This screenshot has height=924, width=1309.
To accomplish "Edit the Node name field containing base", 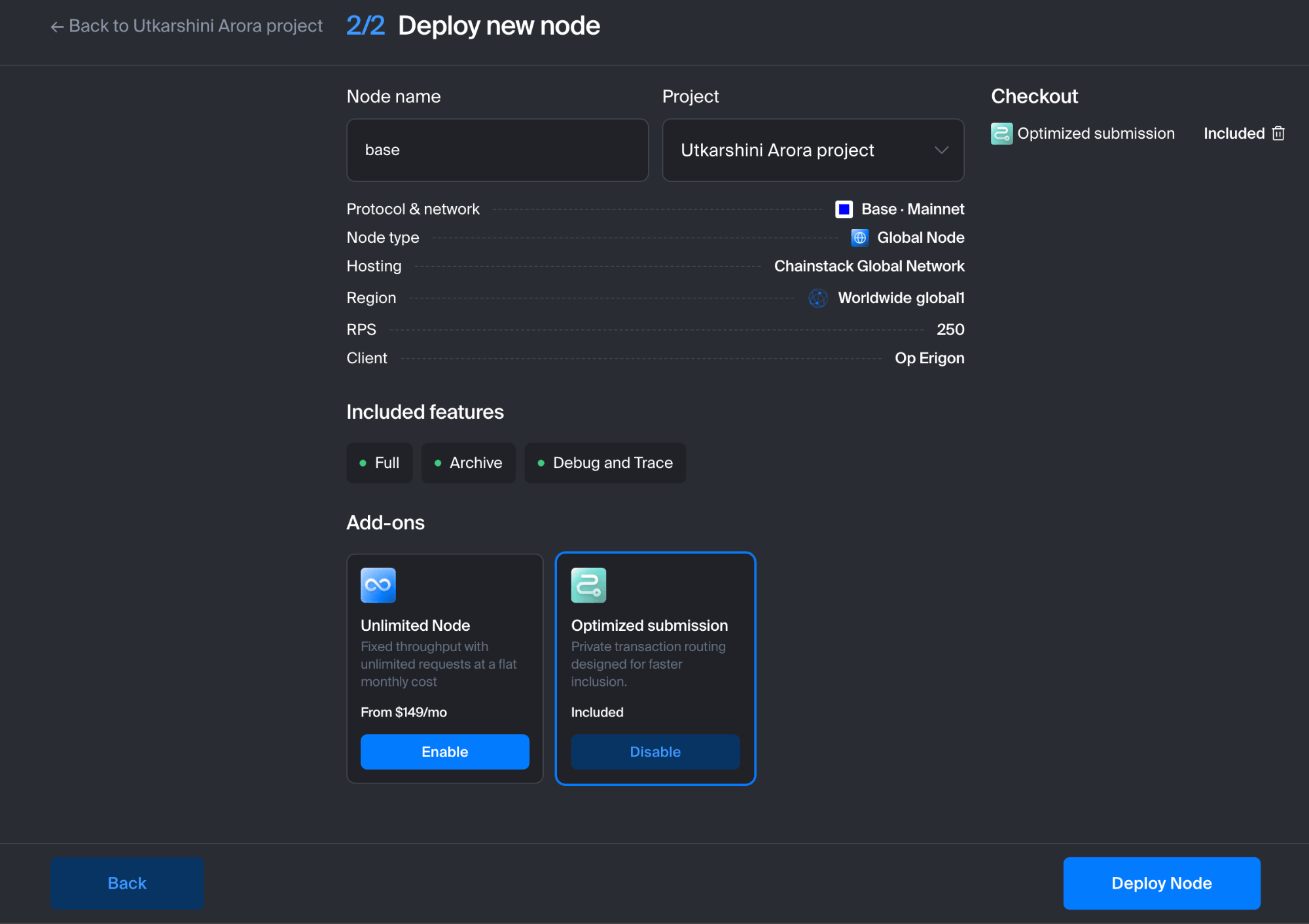I will coord(498,150).
